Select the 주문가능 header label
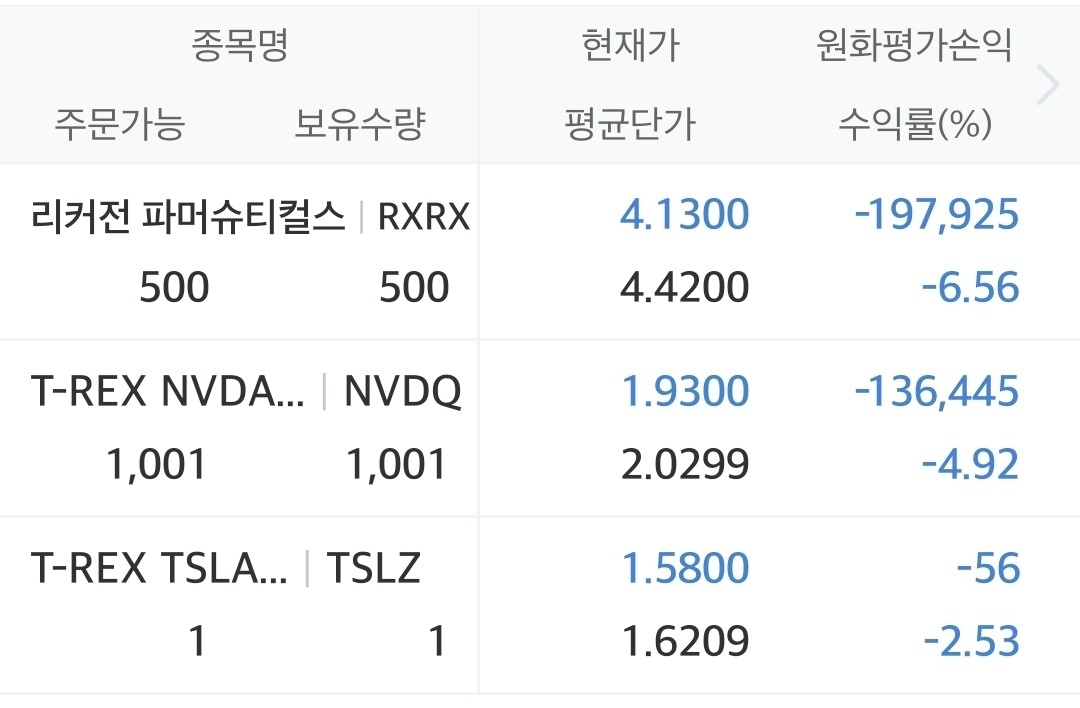 pyautogui.click(x=120, y=124)
